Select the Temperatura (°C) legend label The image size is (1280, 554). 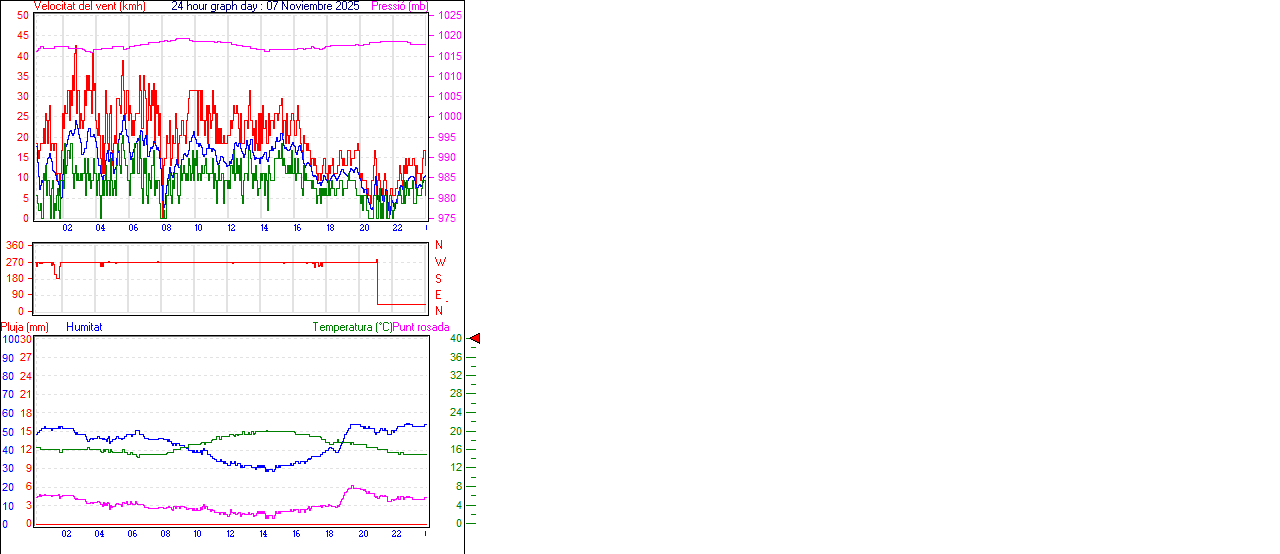(352, 327)
